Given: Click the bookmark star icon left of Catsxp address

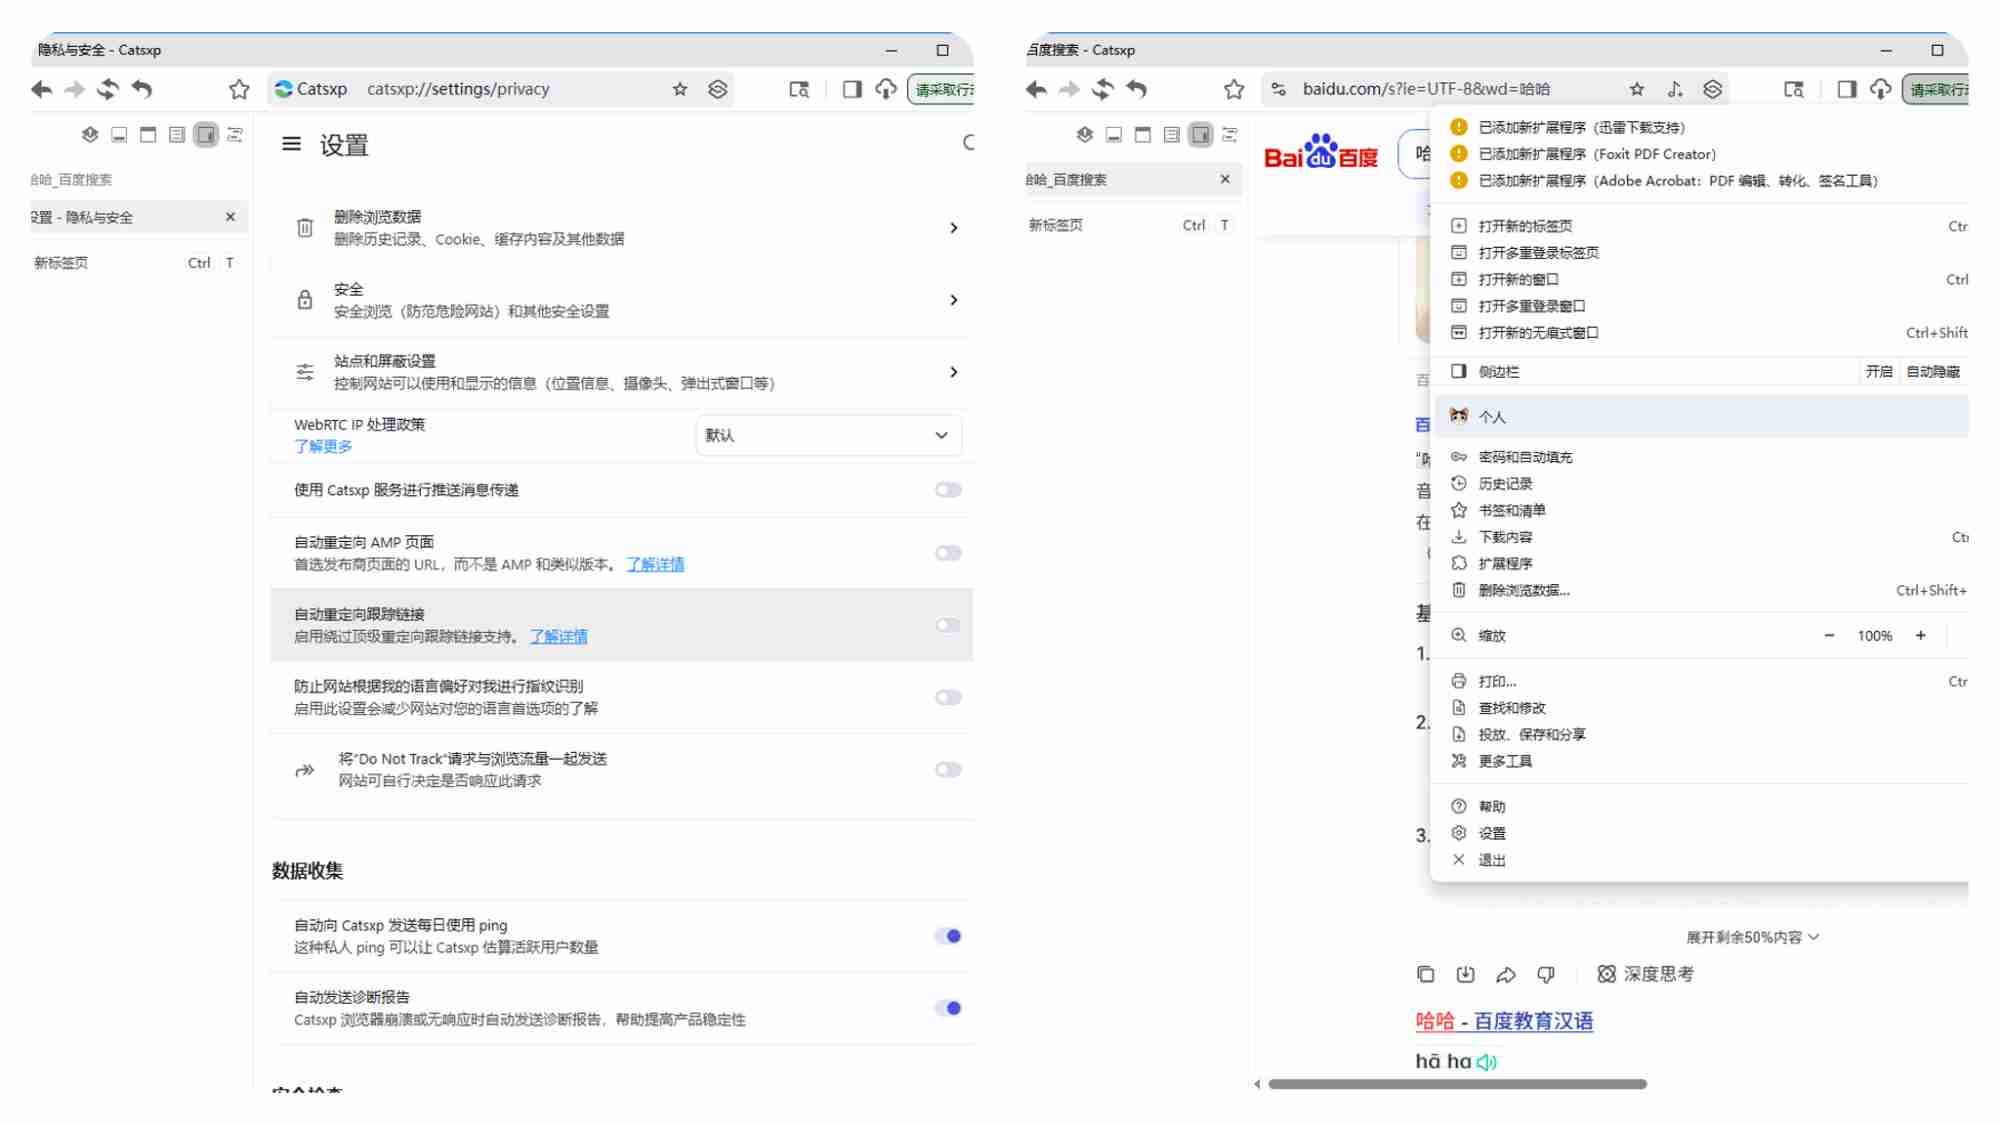Looking at the screenshot, I should click(239, 89).
